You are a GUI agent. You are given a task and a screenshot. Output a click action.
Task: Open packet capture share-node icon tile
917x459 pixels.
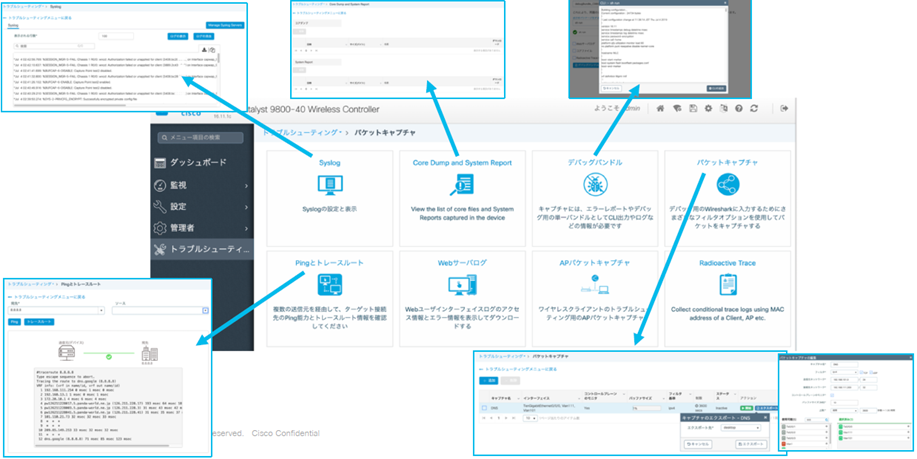tap(728, 184)
